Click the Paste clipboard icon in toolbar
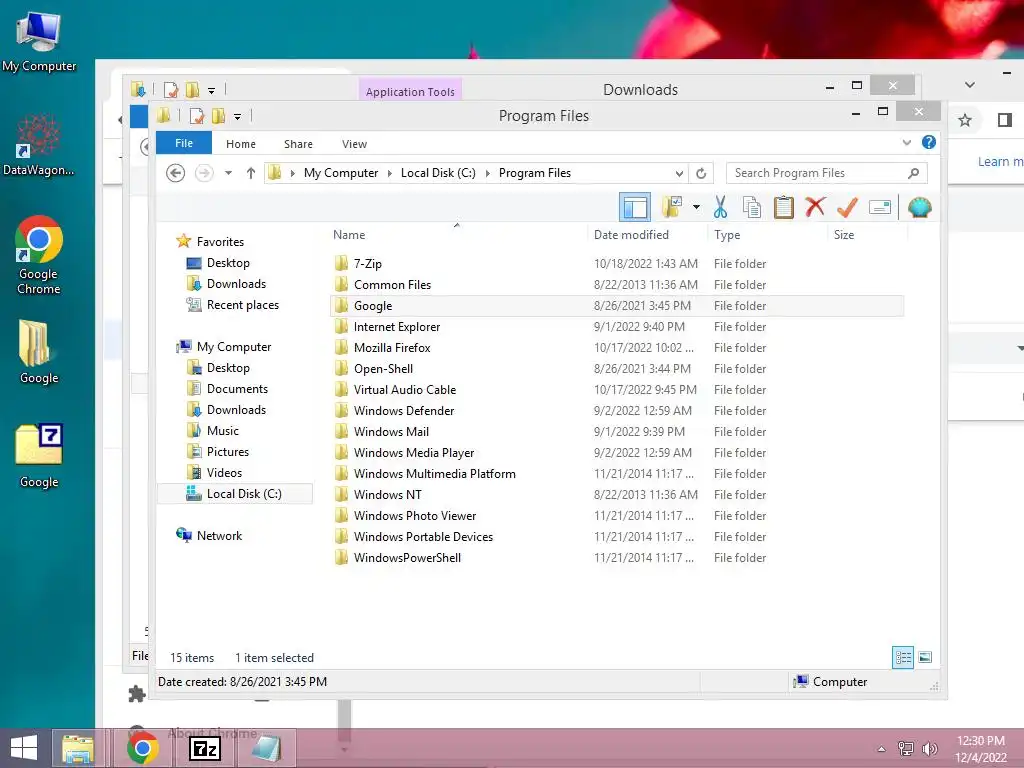Screen dimensions: 1024x768 pos(783,208)
